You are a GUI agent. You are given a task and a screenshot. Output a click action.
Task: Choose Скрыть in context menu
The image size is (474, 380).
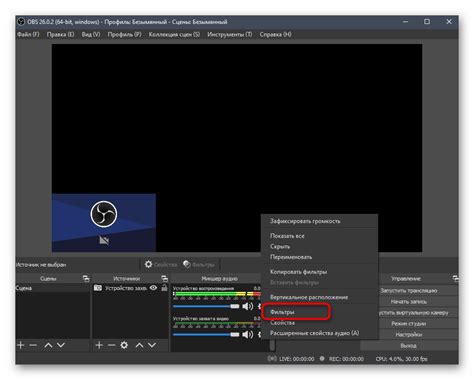click(x=319, y=246)
